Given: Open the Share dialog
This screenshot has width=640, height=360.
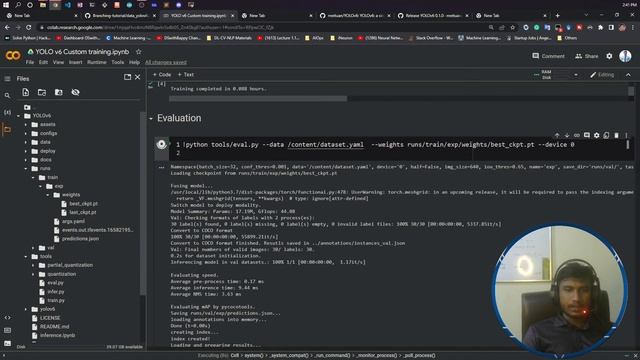Looking at the screenshot, I should [x=587, y=56].
